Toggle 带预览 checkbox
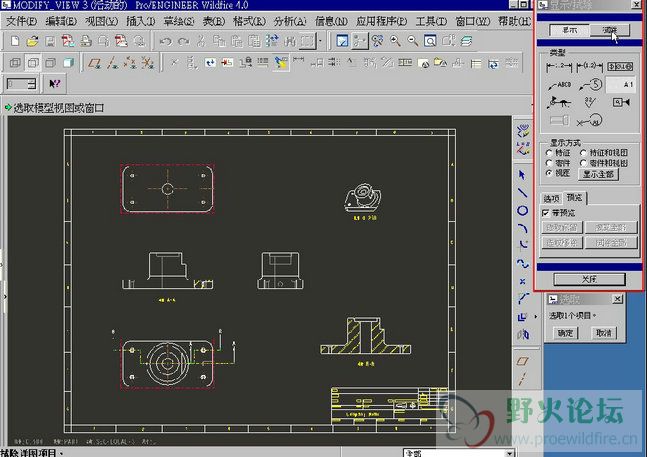This screenshot has height=457, width=647. click(x=545, y=213)
